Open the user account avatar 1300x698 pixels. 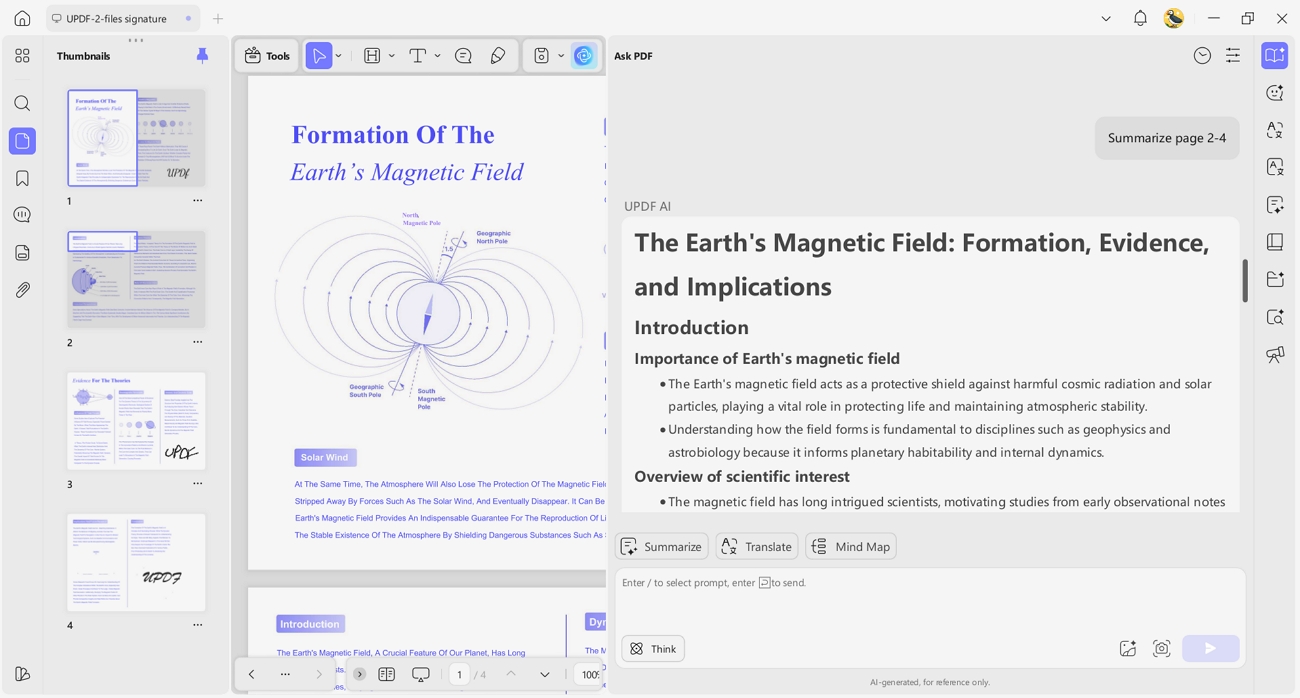pos(1174,18)
